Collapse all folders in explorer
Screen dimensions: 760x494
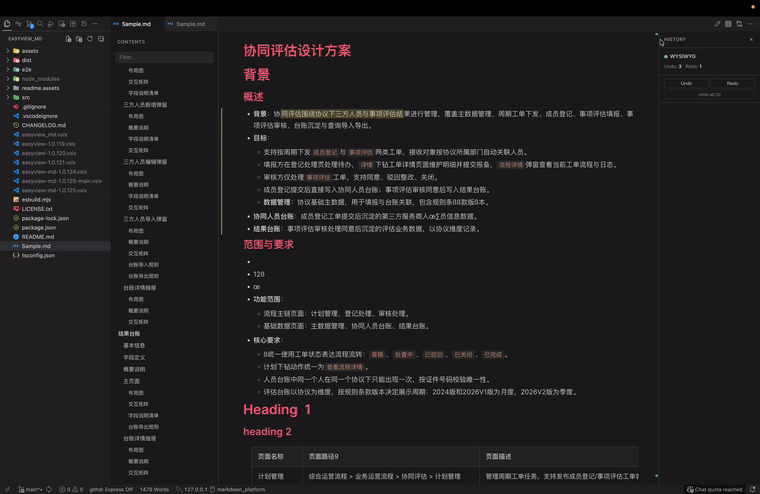[x=101, y=39]
